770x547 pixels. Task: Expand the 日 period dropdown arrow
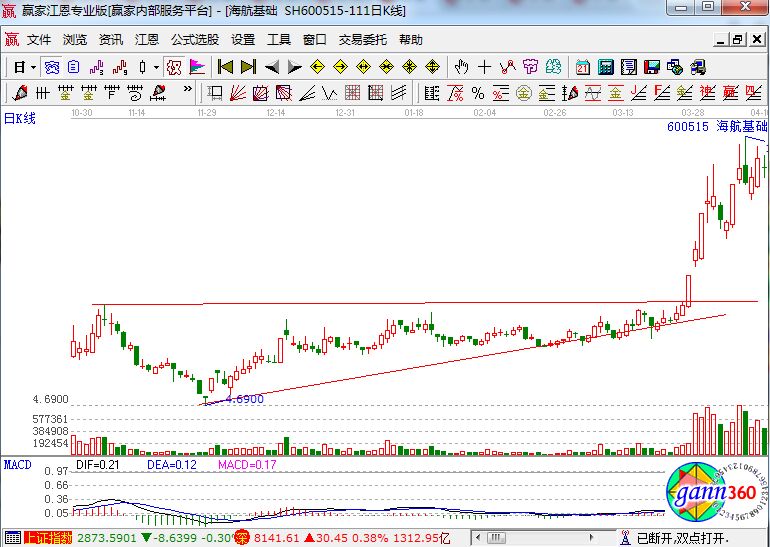point(33,67)
